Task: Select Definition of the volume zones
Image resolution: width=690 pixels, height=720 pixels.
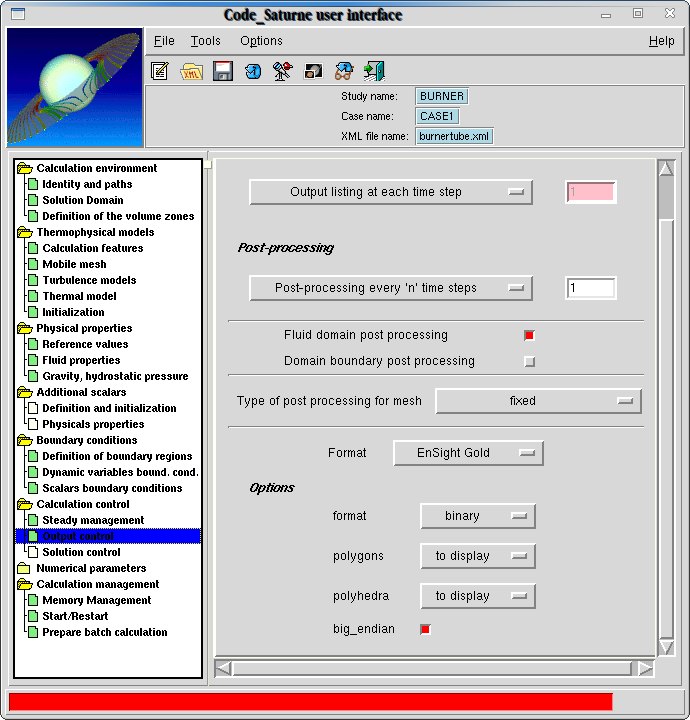Action: click(118, 216)
